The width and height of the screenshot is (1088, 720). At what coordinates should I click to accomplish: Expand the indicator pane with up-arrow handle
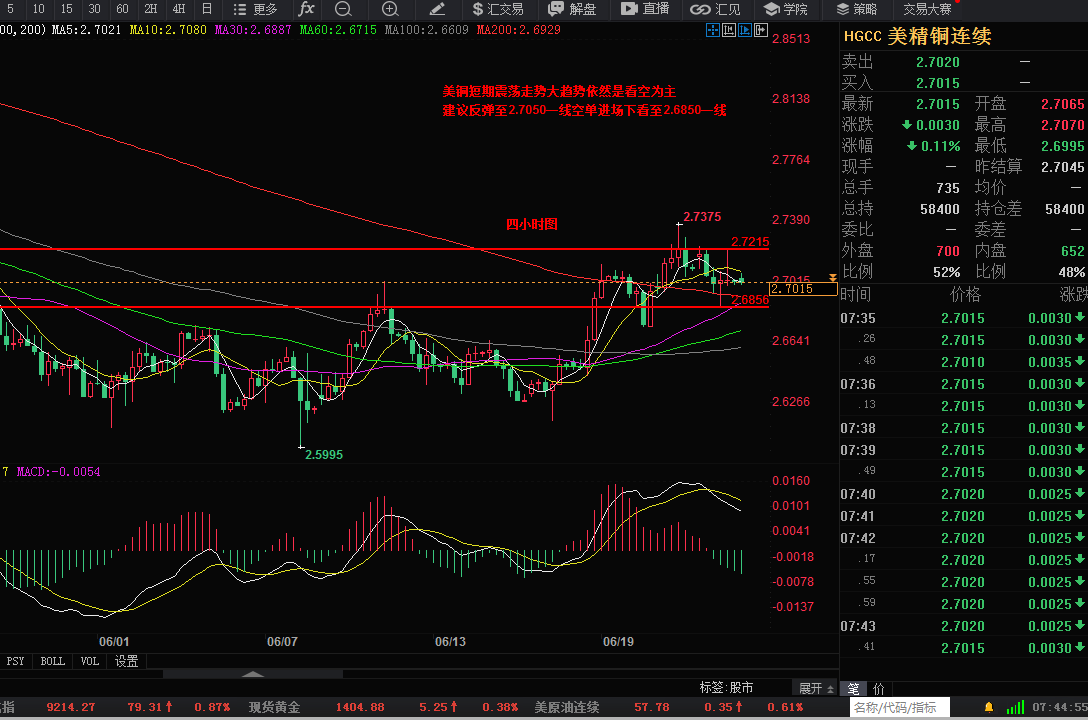(254, 674)
